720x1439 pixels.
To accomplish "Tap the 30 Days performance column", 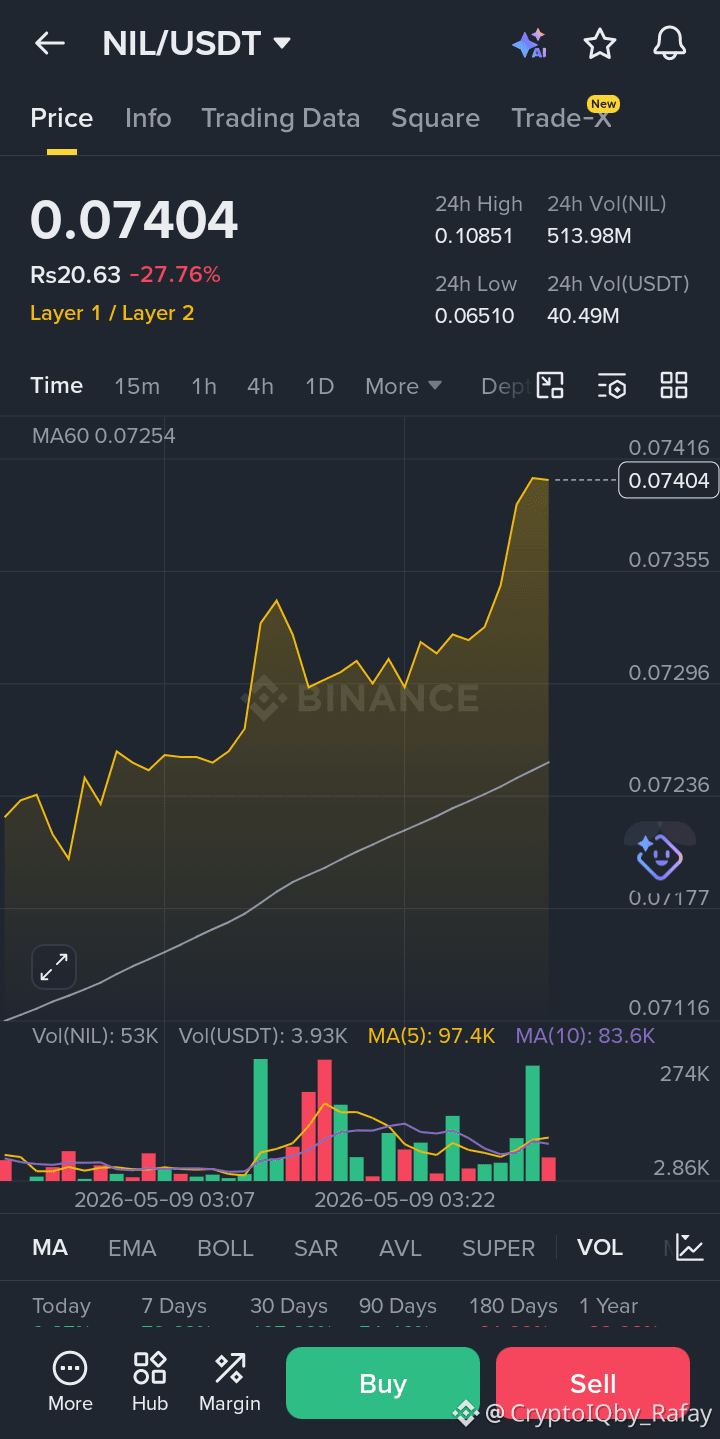I will 289,1306.
